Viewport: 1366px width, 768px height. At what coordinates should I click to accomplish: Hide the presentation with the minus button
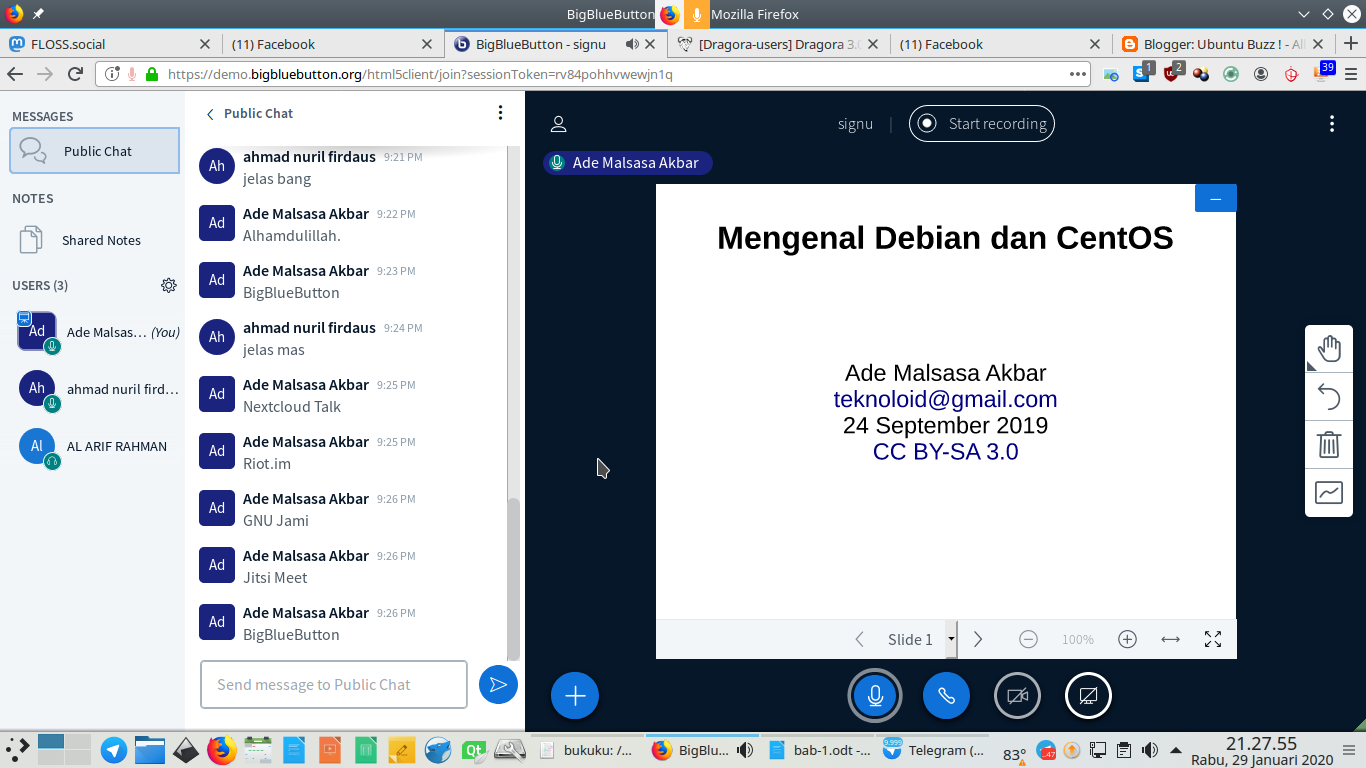pyautogui.click(x=1216, y=198)
